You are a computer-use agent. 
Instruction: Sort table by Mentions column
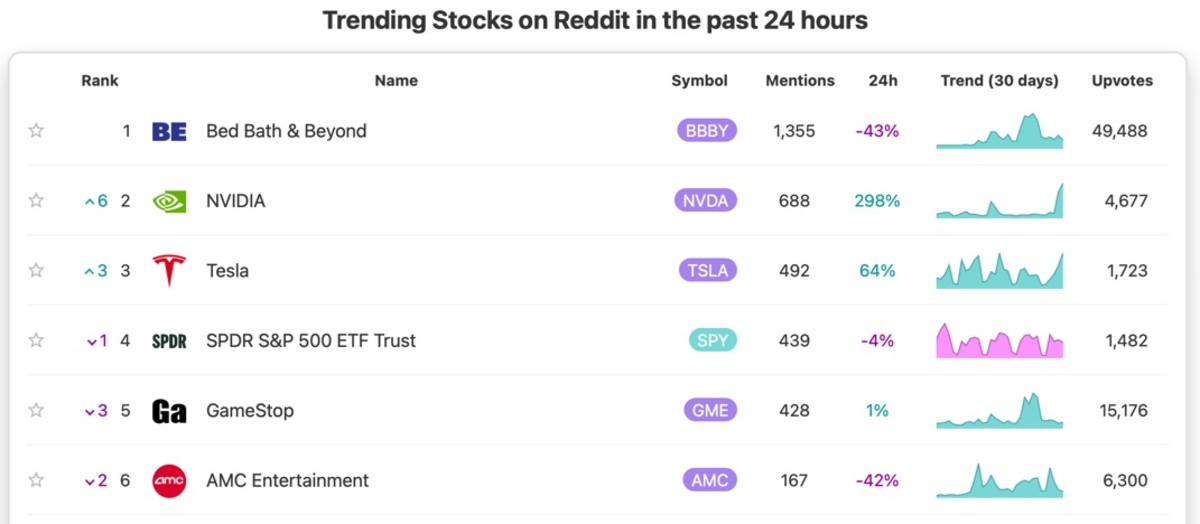(800, 81)
